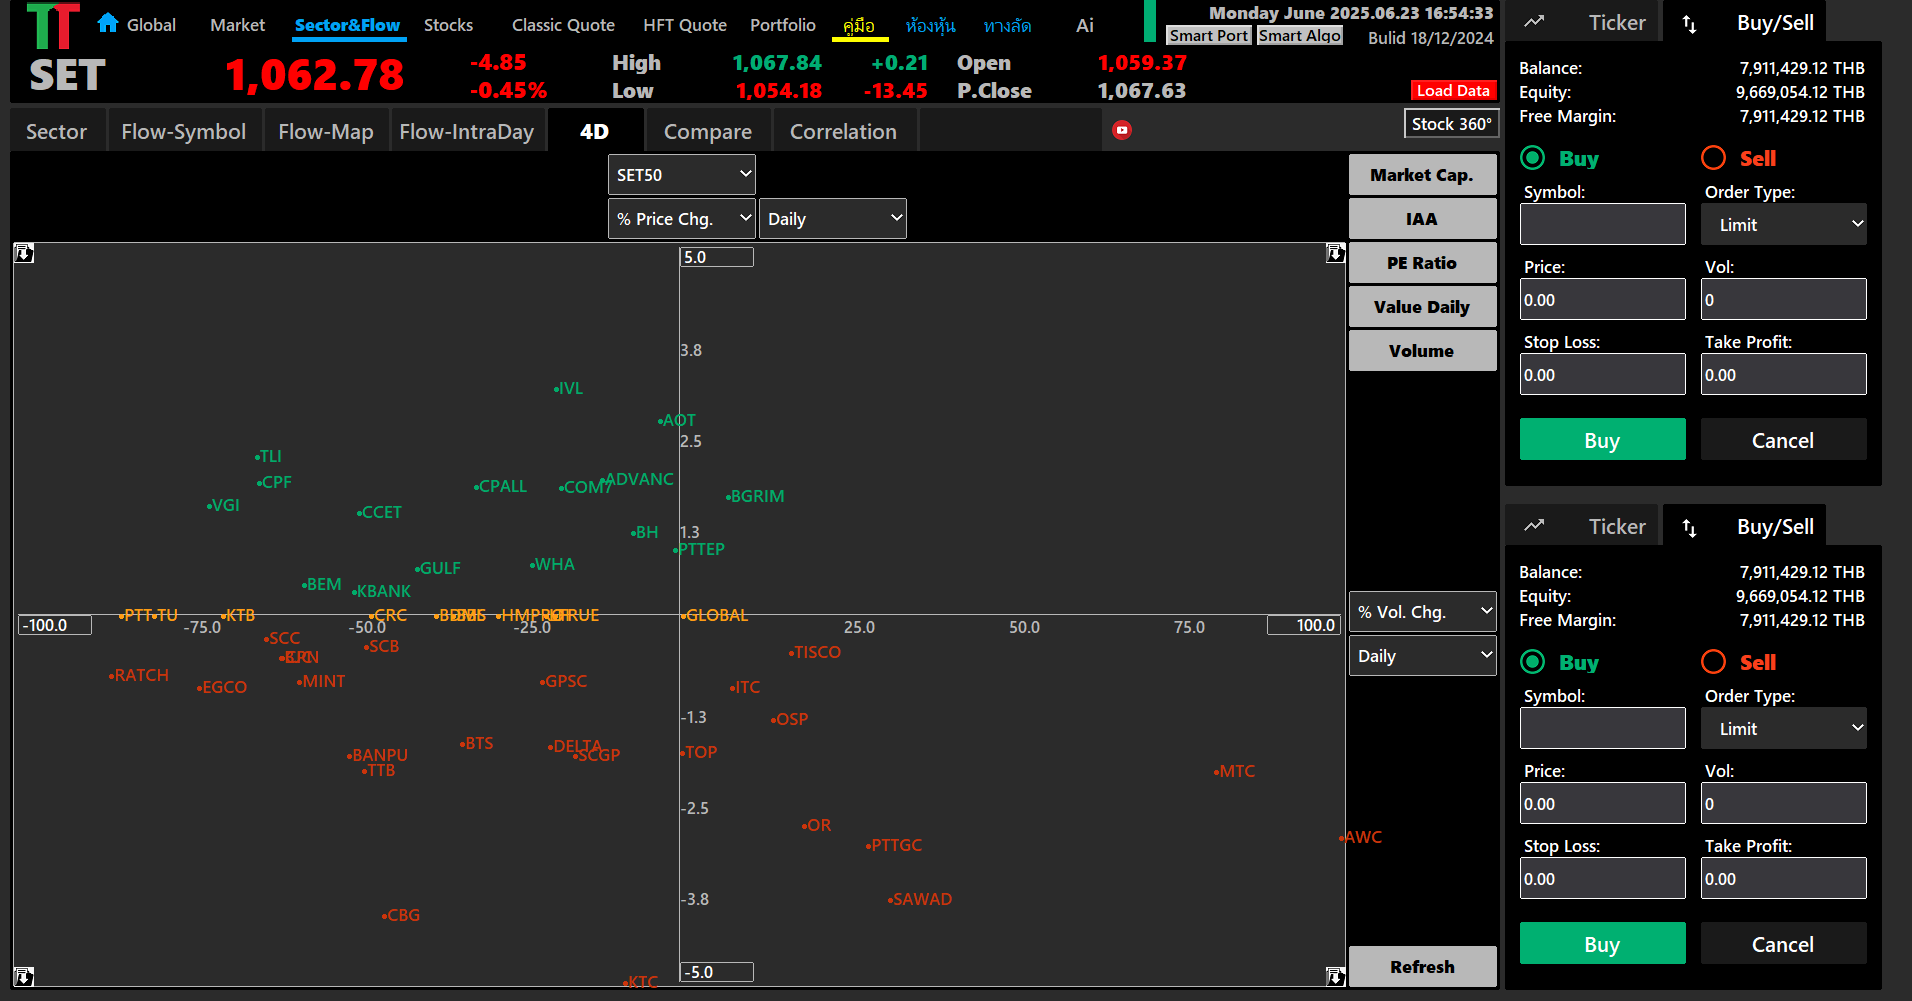Click the 5.0 Y-axis maximum field
The height and width of the screenshot is (1001, 1912).
coord(717,257)
